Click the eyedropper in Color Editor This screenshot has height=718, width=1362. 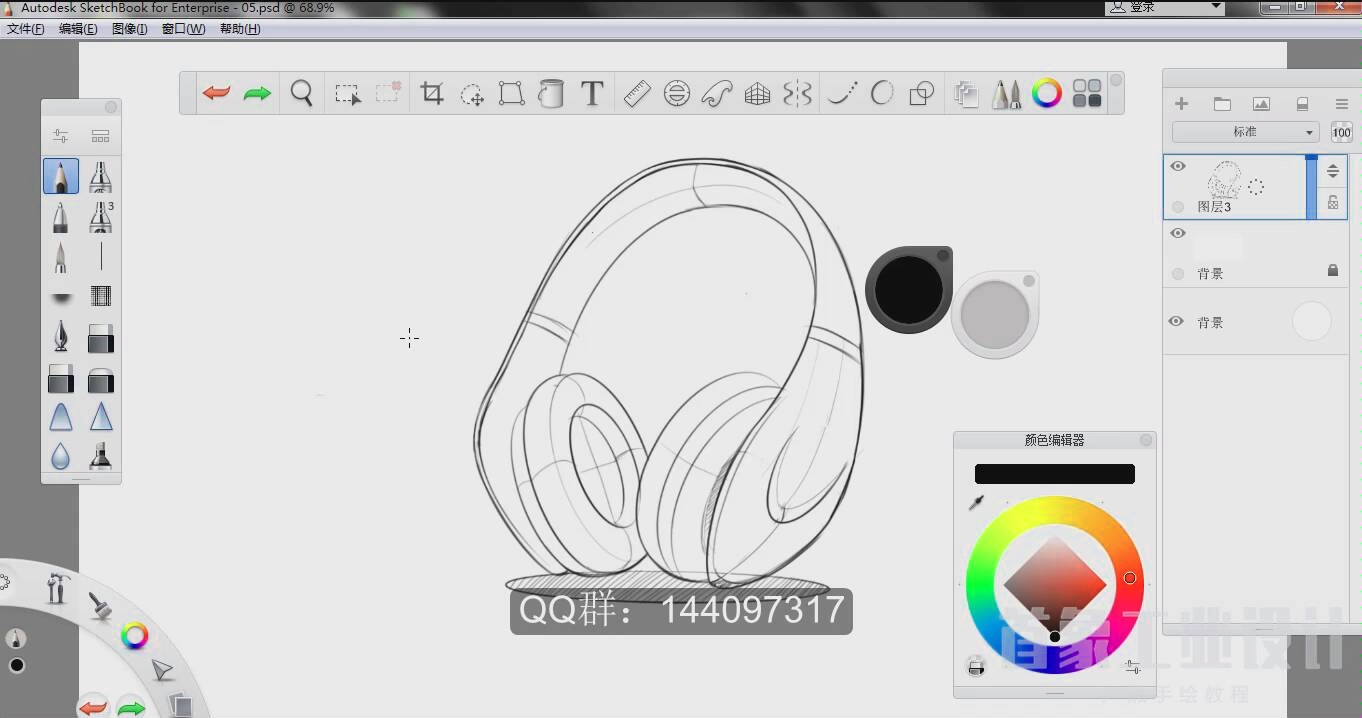(976, 503)
